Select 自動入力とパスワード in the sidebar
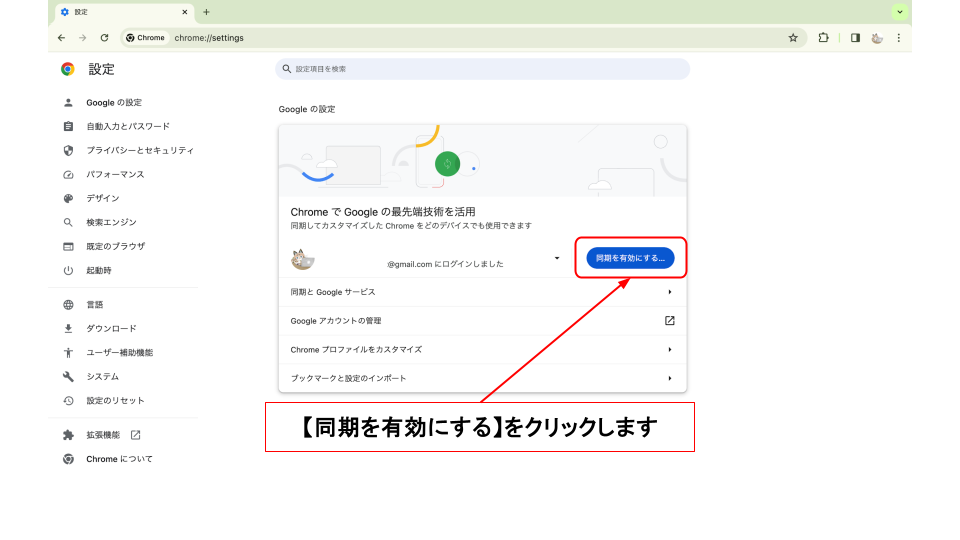Viewport: 960px width, 540px height. point(127,126)
